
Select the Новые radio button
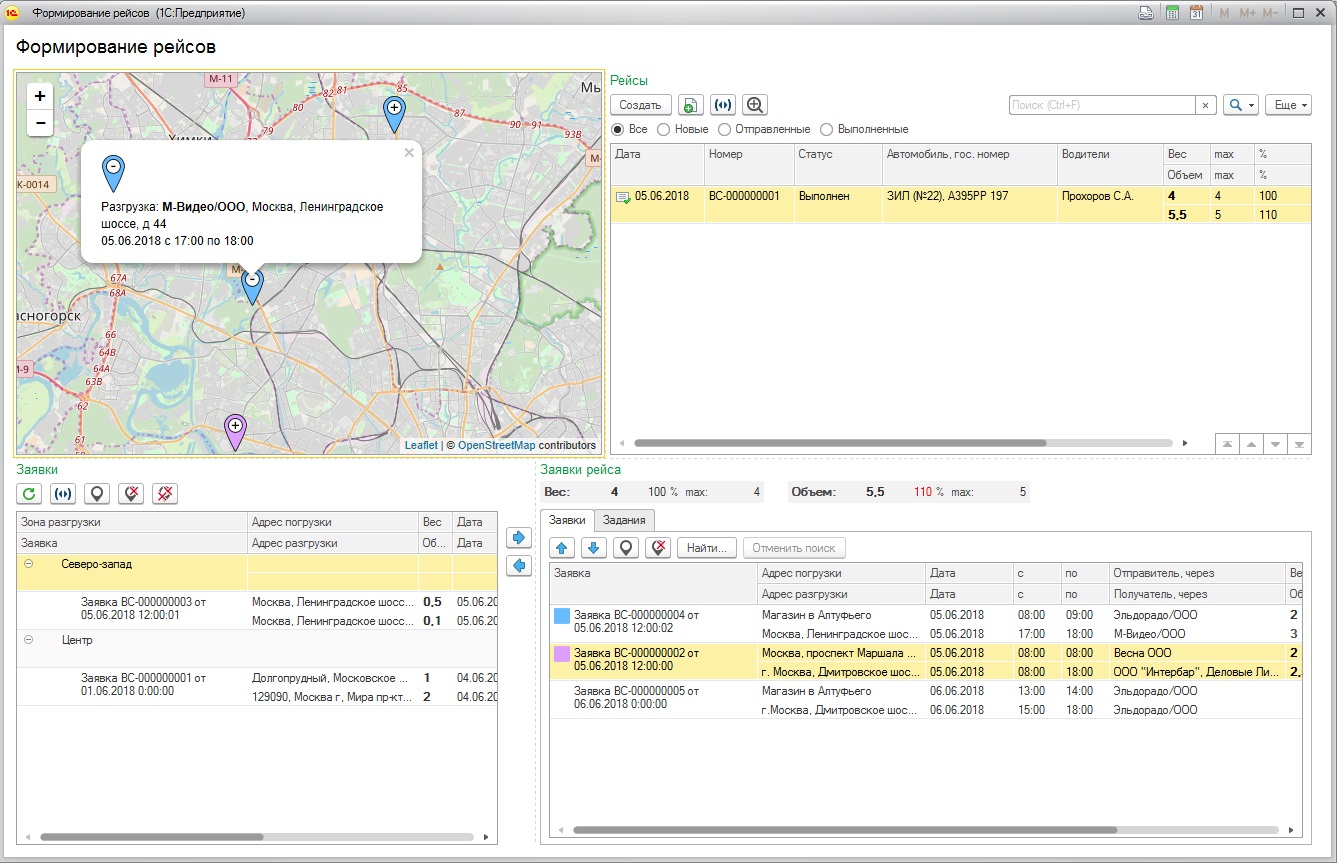tap(663, 129)
